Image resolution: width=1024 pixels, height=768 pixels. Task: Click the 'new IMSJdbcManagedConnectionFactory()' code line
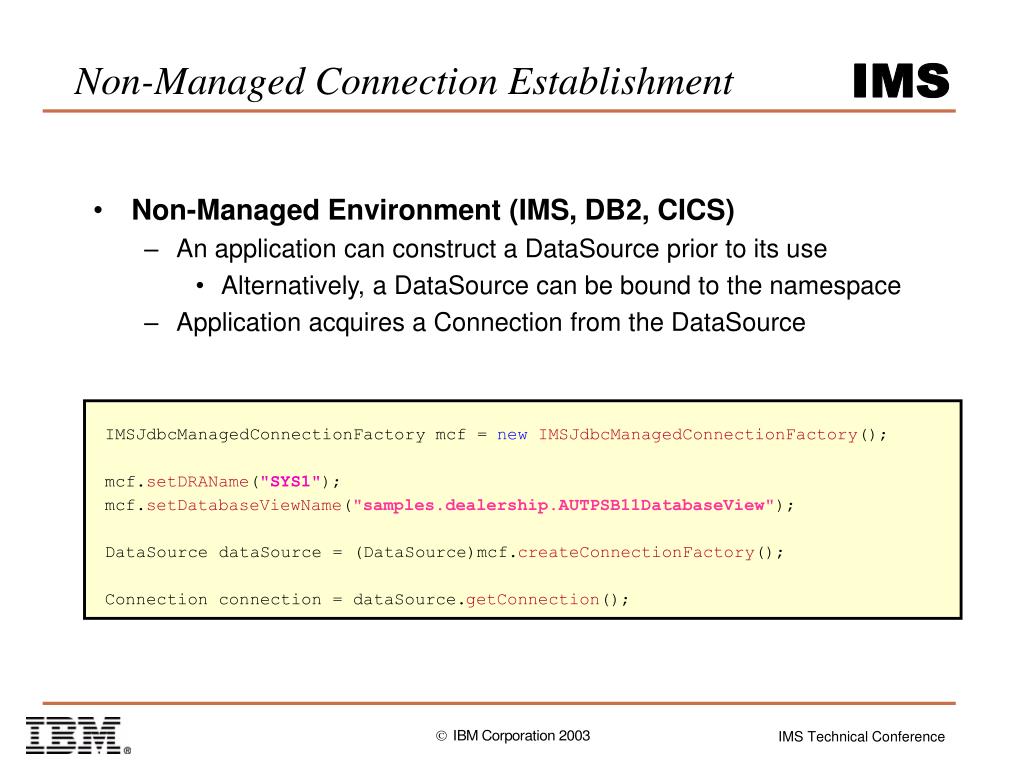tap(496, 435)
